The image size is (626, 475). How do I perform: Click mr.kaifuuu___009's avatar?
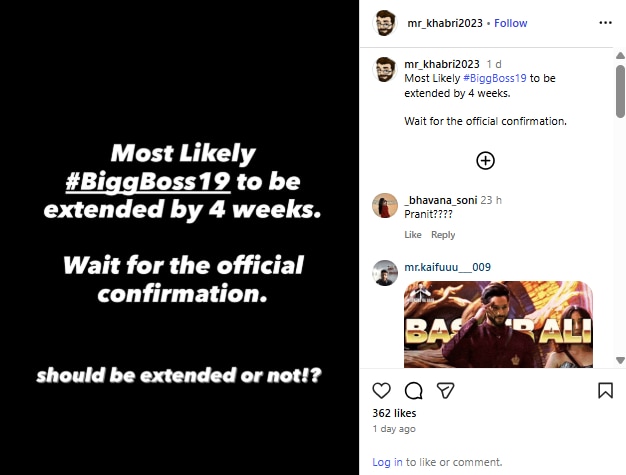pos(385,271)
